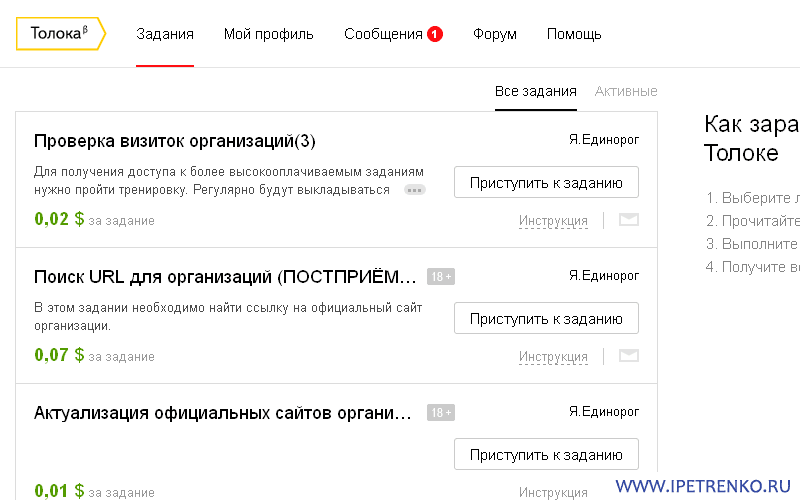The image size is (800, 500).
Task: Navigate to Форум
Action: tap(495, 34)
